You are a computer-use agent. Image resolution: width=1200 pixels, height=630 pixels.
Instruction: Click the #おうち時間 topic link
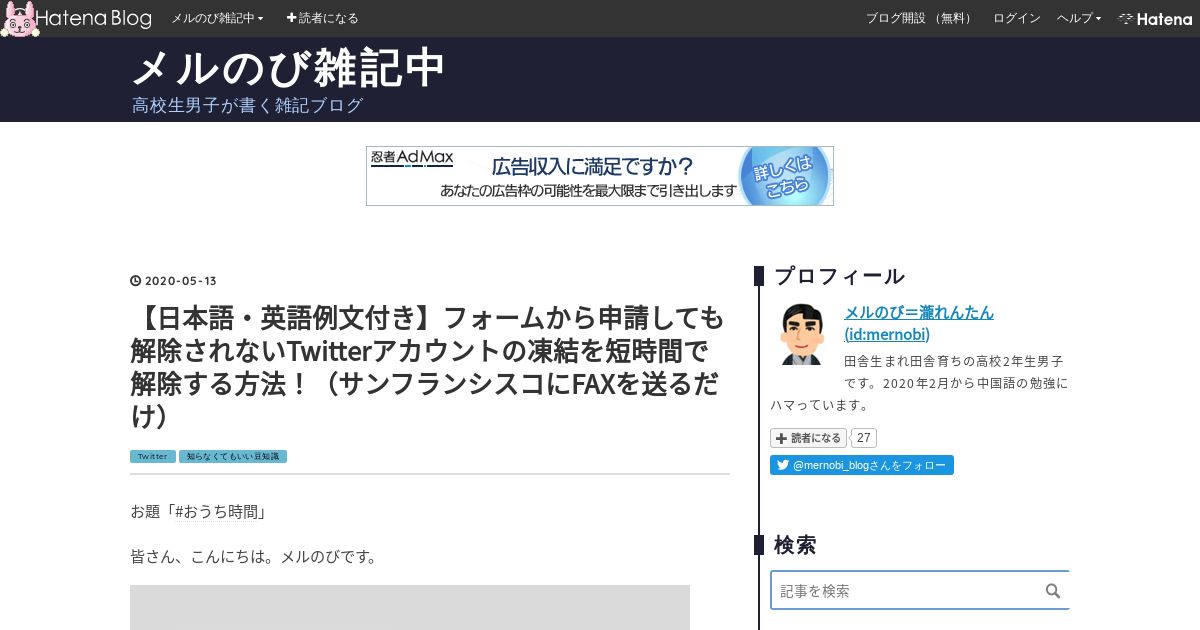[x=218, y=512]
